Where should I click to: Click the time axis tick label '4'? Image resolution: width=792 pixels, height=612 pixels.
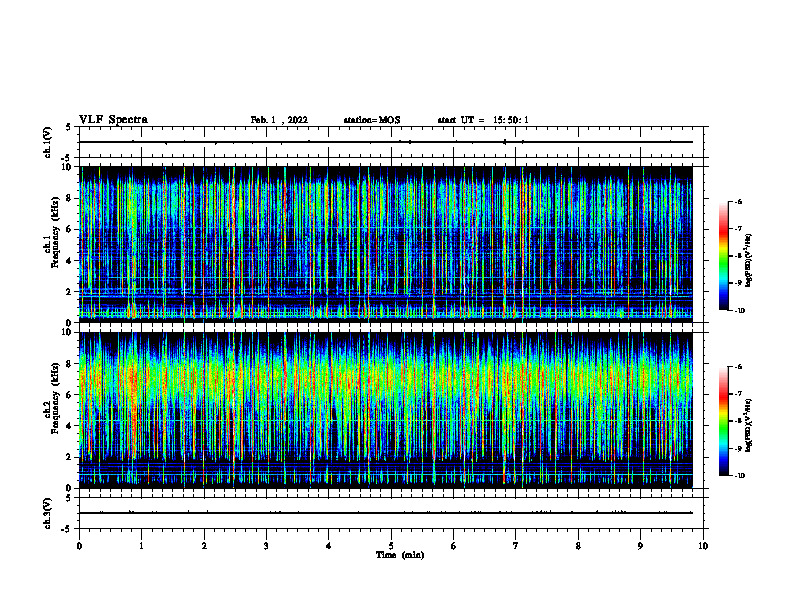pyautogui.click(x=329, y=546)
